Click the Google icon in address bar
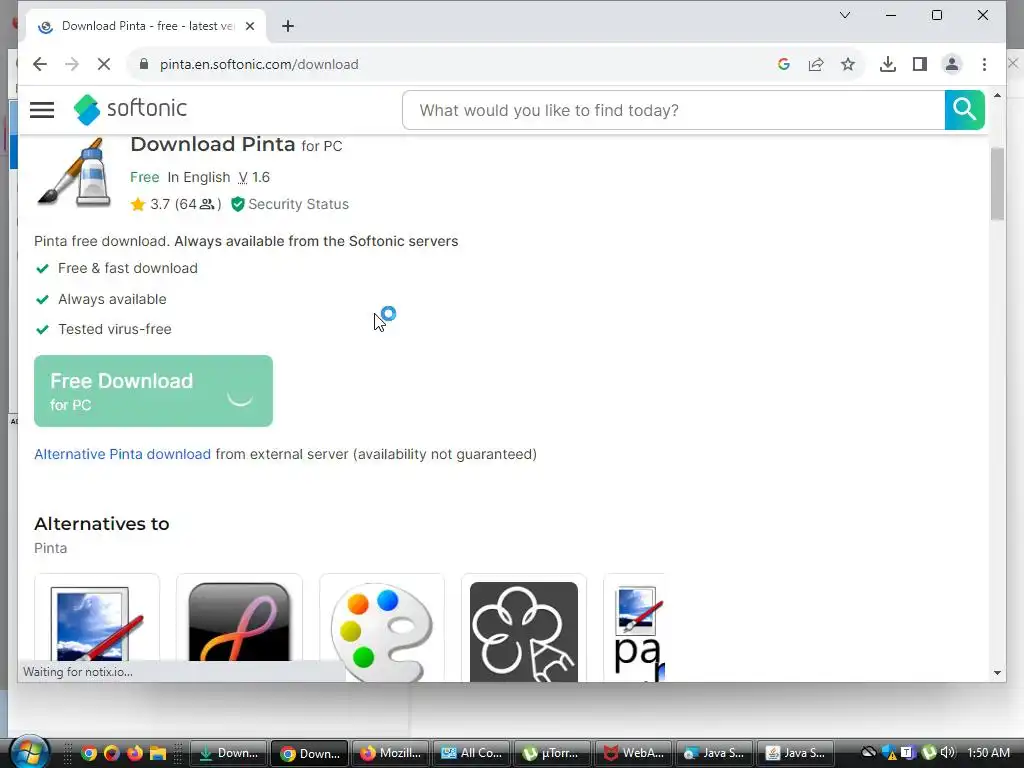 tap(784, 64)
